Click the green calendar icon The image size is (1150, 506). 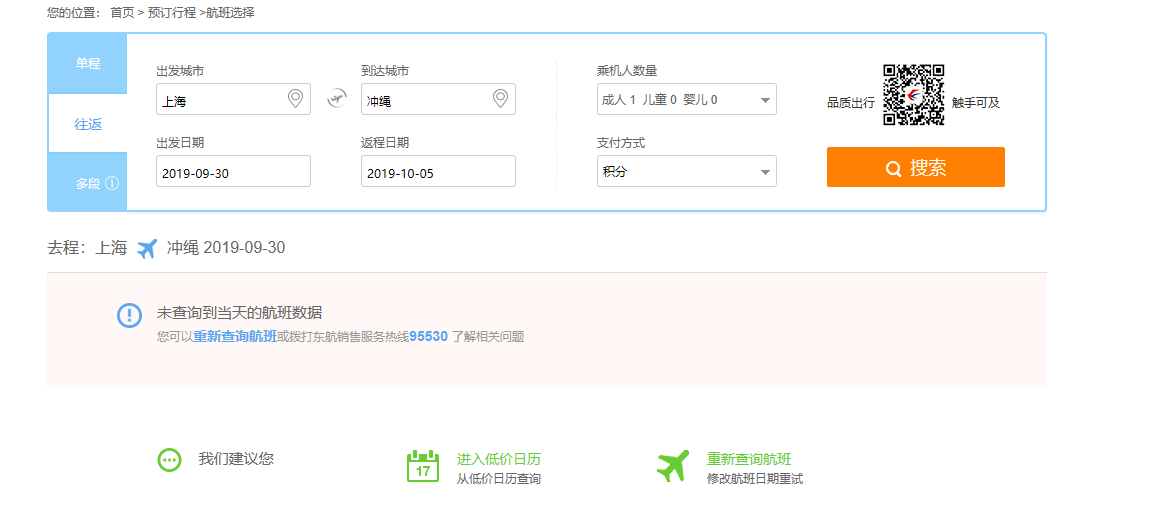[x=423, y=466]
